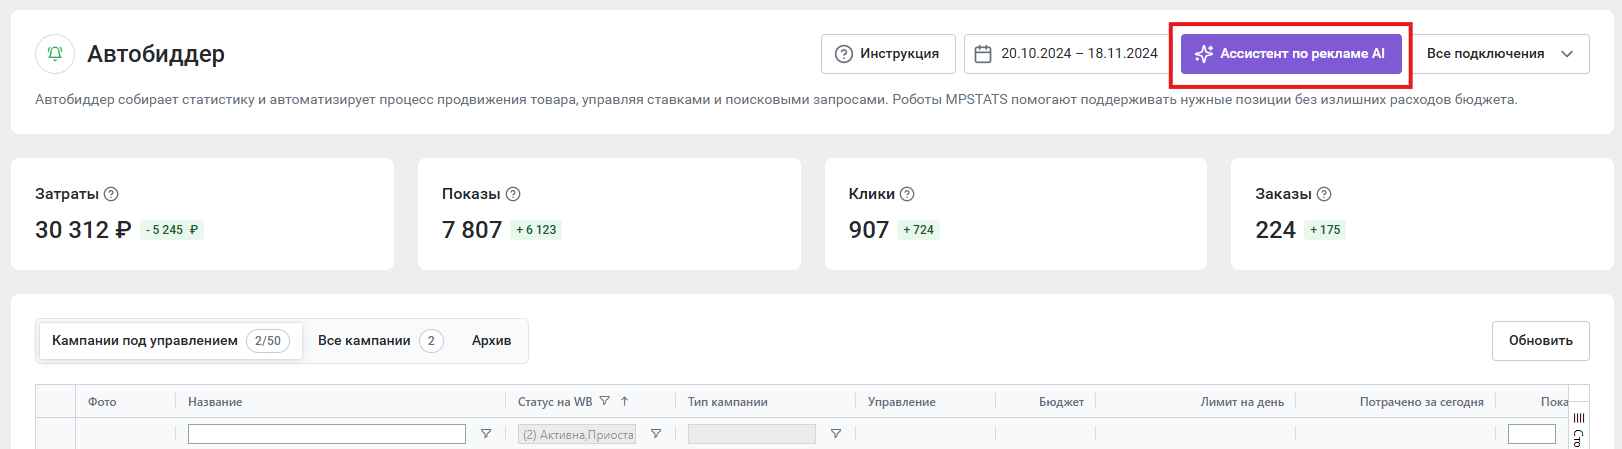1622x449 pixels.
Task: Switch to Кампании под управлением tab
Action: coord(171,341)
